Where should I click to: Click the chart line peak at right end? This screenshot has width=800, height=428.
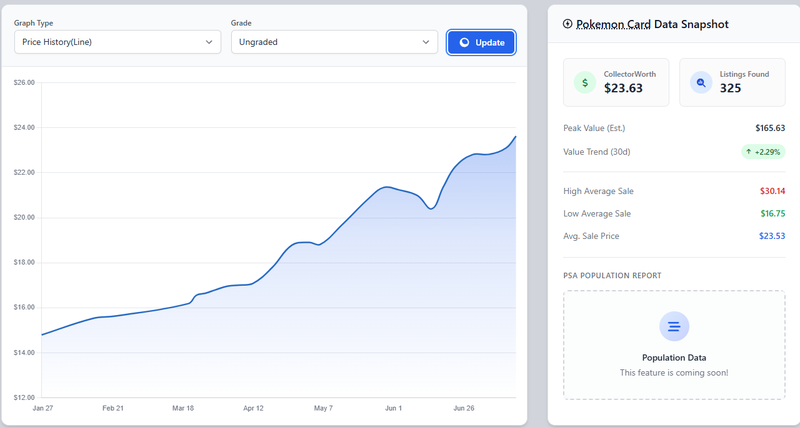(x=515, y=137)
